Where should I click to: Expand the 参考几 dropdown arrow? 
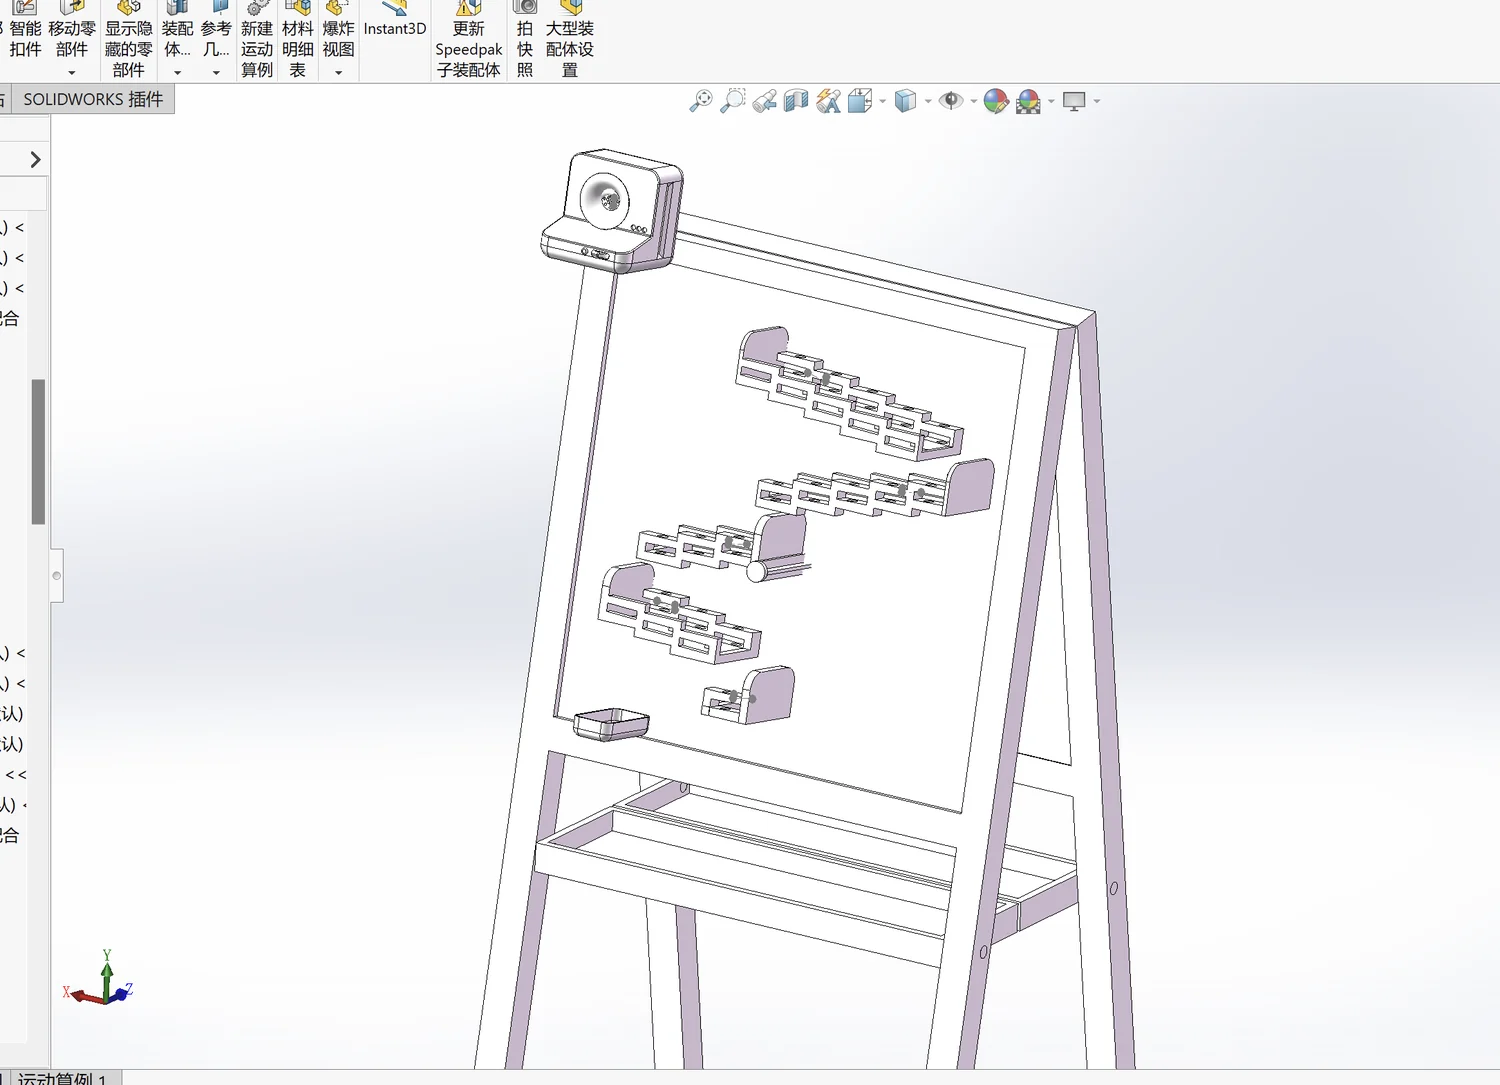click(216, 73)
